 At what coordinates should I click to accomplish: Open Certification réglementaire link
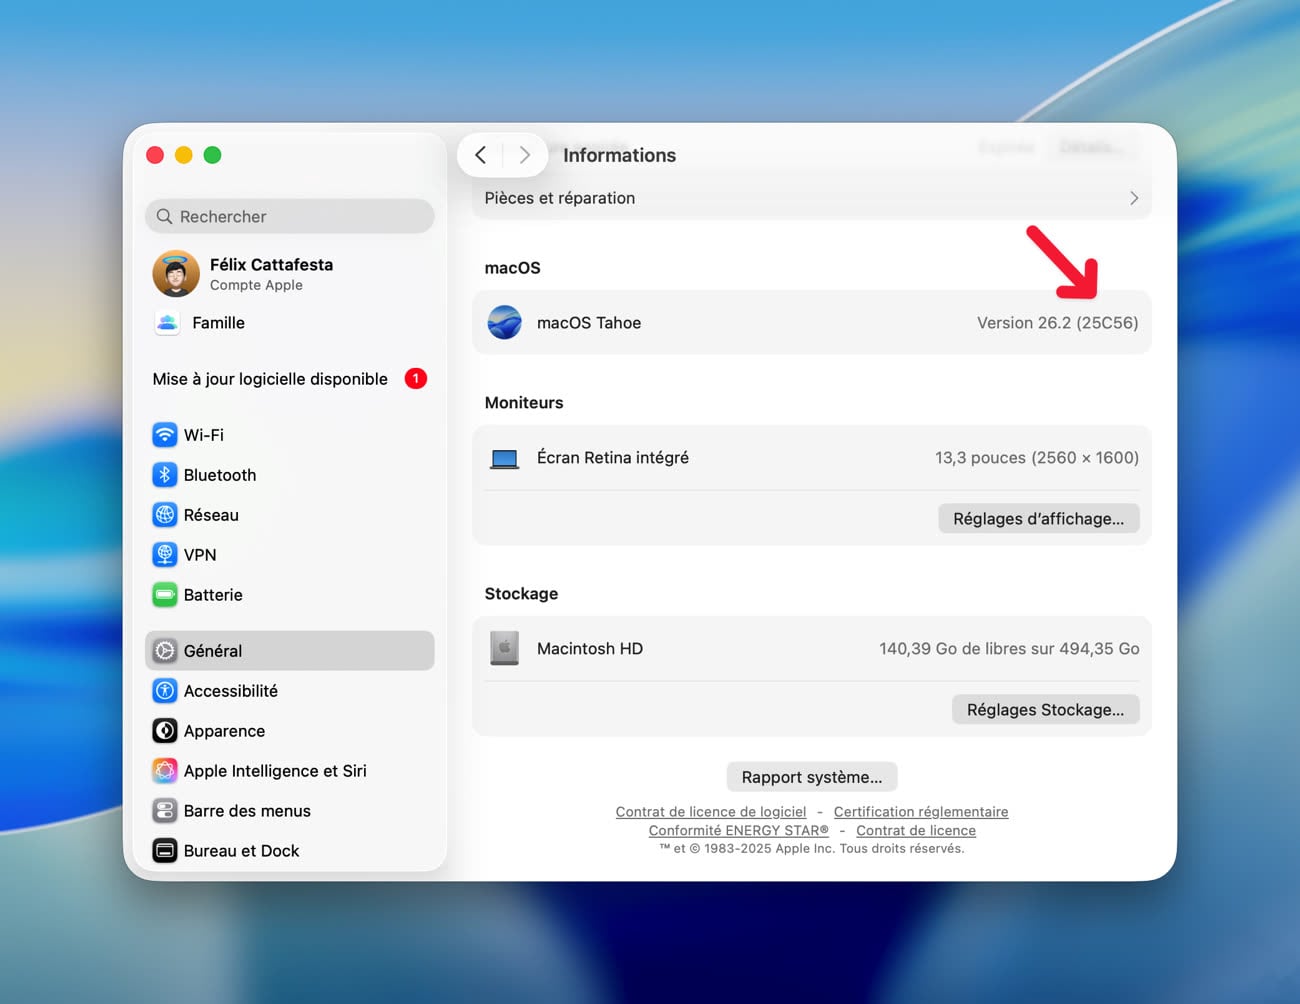[920, 812]
